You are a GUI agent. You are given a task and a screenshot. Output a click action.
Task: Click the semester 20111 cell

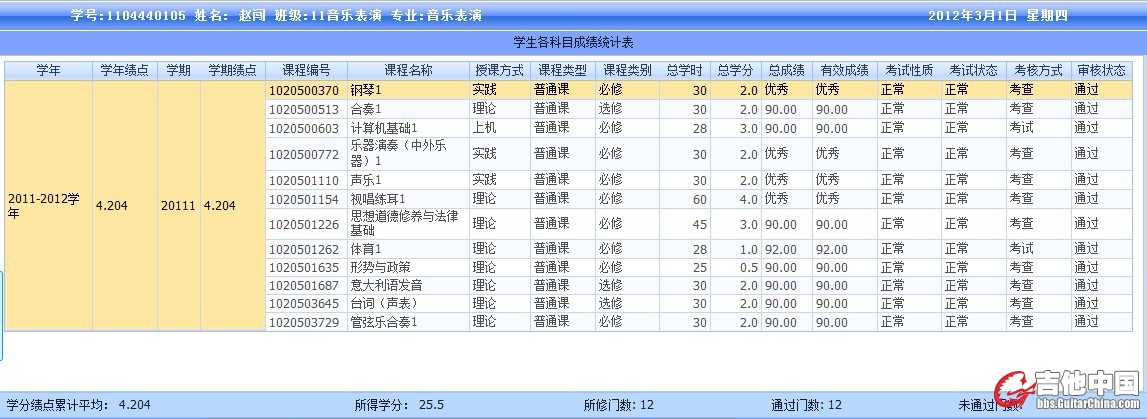[x=178, y=205]
